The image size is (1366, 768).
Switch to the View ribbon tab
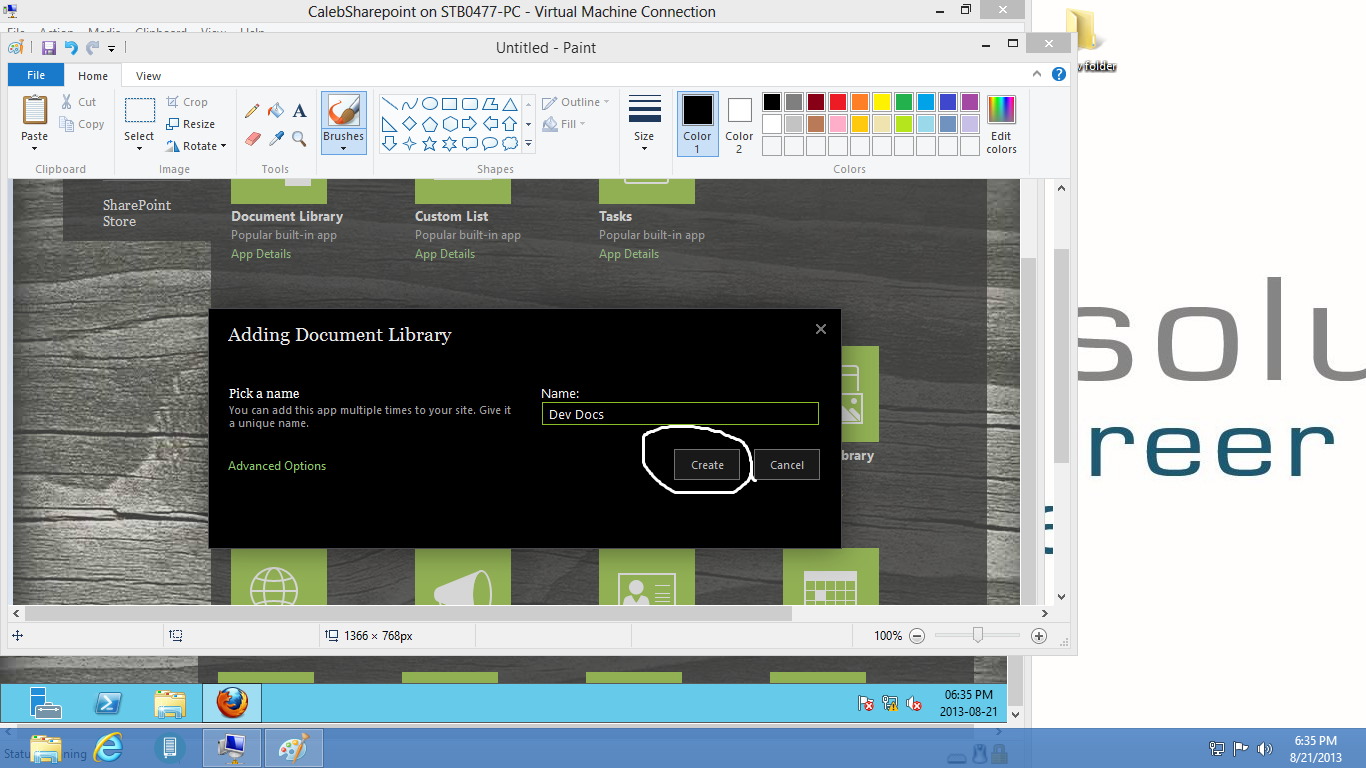(148, 76)
